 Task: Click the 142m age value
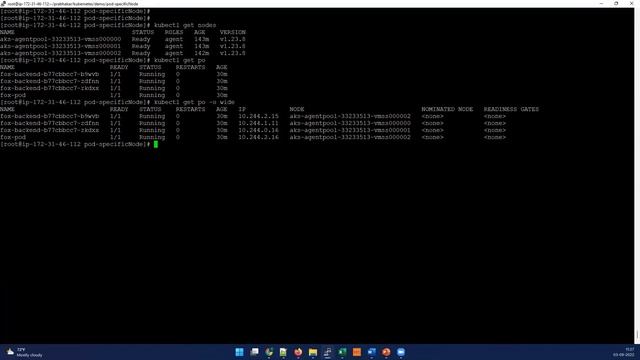click(x=202, y=53)
